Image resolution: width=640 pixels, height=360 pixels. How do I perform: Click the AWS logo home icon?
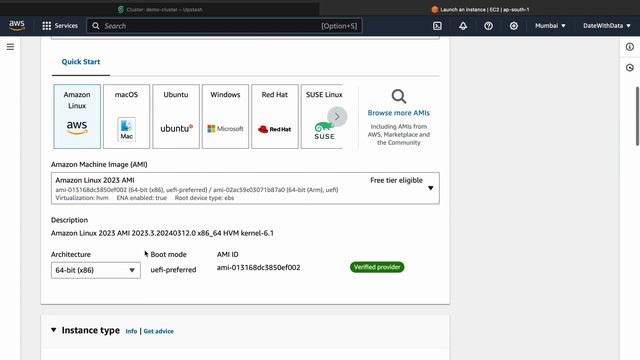17,25
